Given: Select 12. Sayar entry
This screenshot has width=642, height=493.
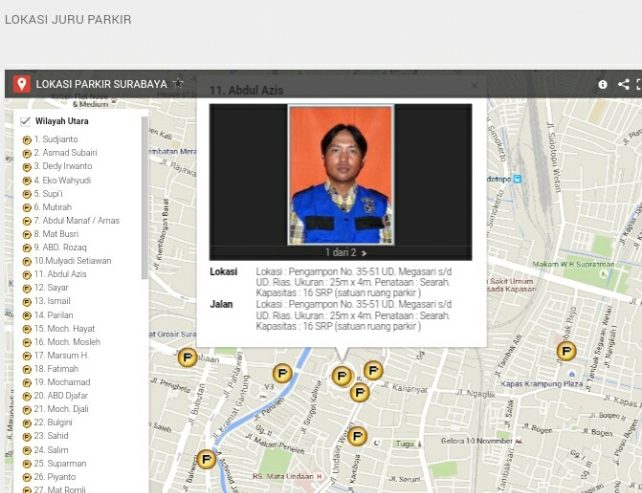Looking at the screenshot, I should click(x=51, y=287).
